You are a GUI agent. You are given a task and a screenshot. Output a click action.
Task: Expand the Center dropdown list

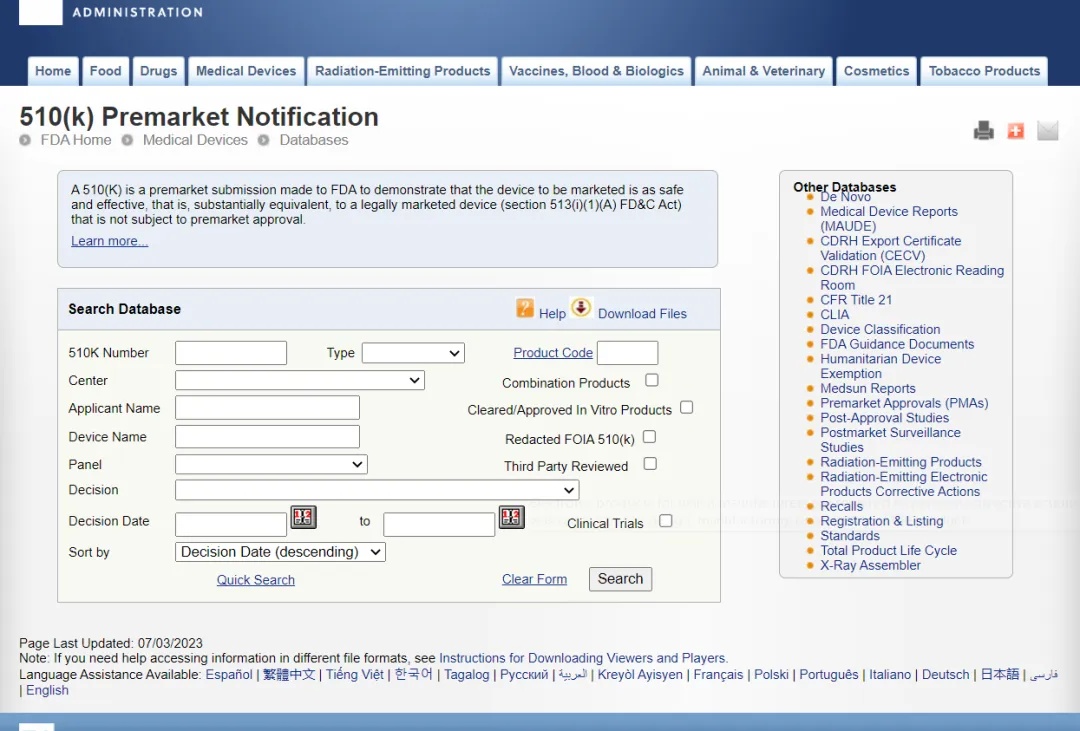point(300,381)
